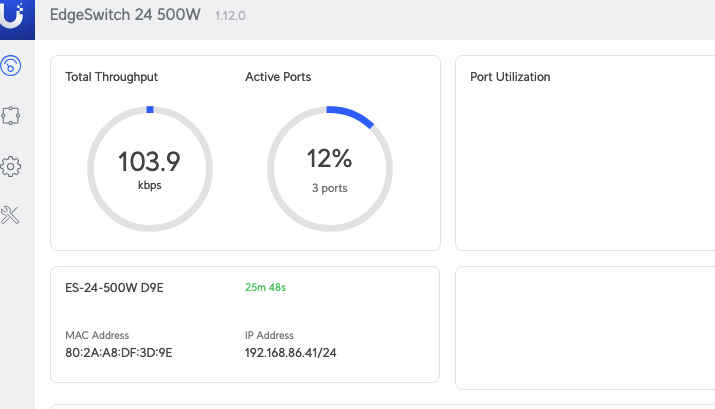Open the Tools wrench icon in the sidebar

tap(11, 215)
